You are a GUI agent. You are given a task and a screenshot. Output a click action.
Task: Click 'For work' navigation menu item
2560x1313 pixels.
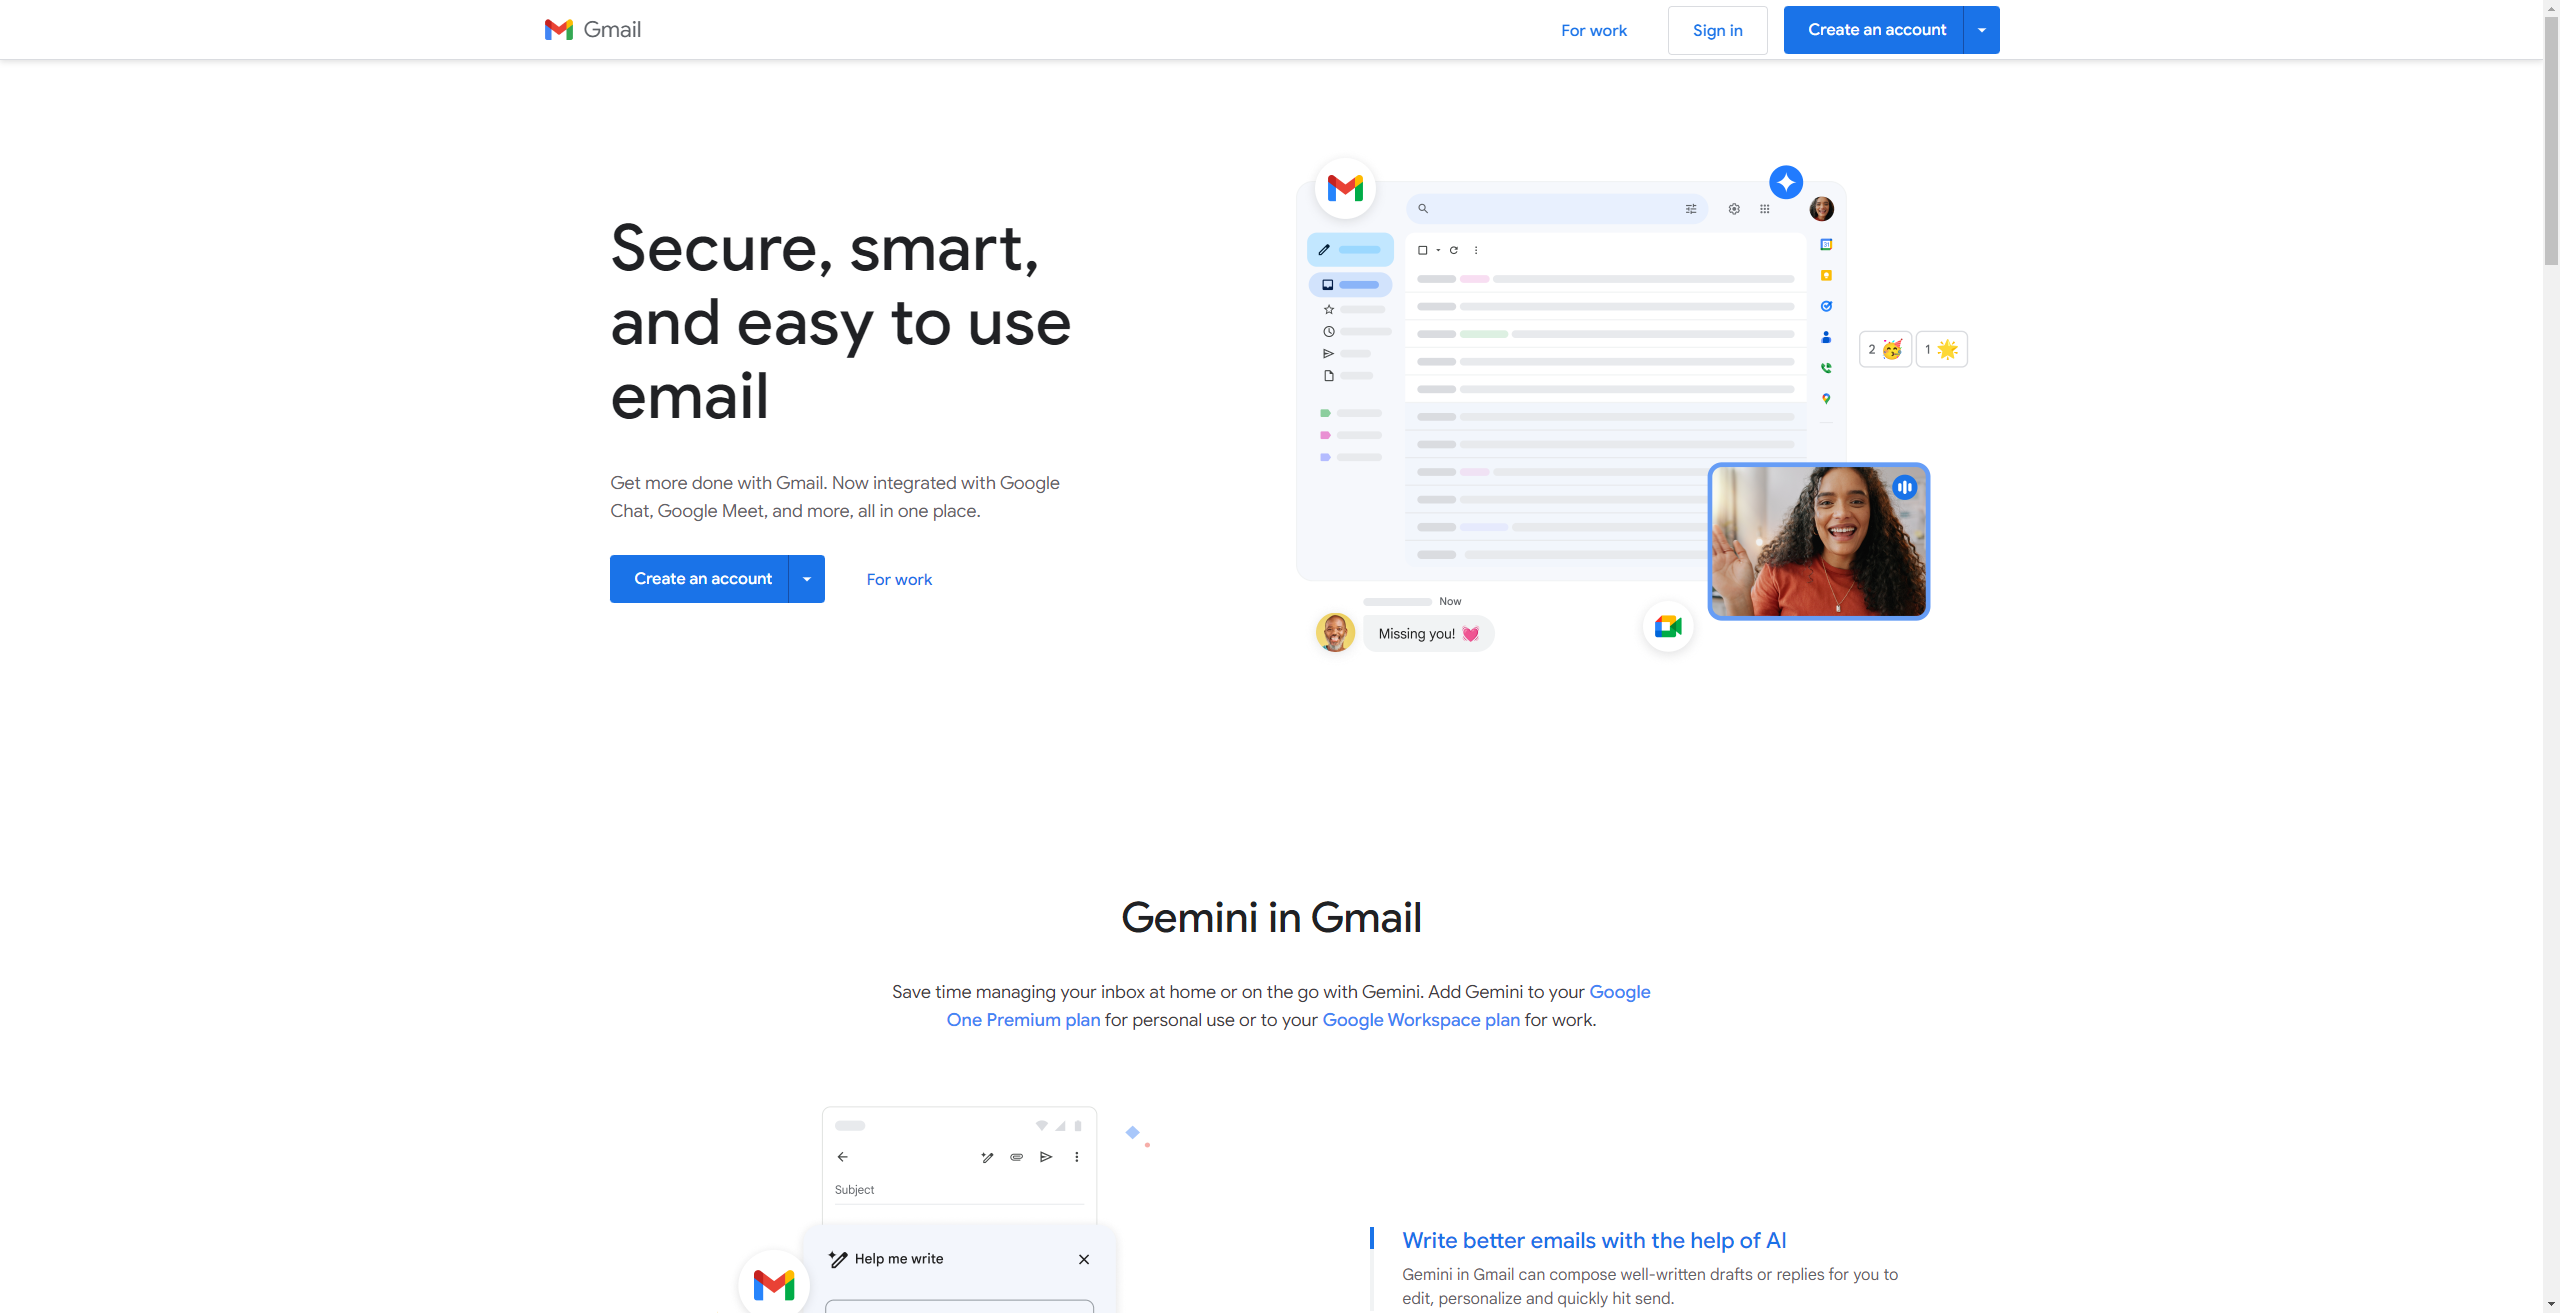tap(1594, 28)
